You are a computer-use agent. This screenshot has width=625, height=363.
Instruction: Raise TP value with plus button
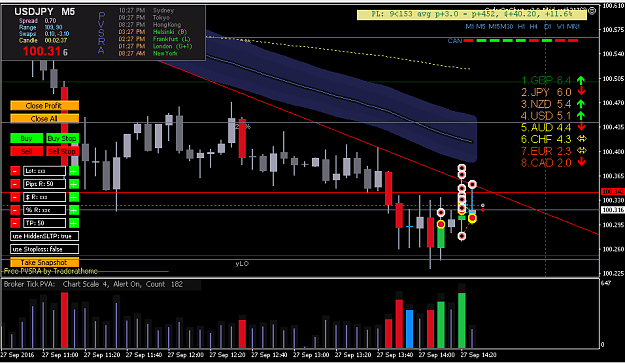click(x=74, y=223)
